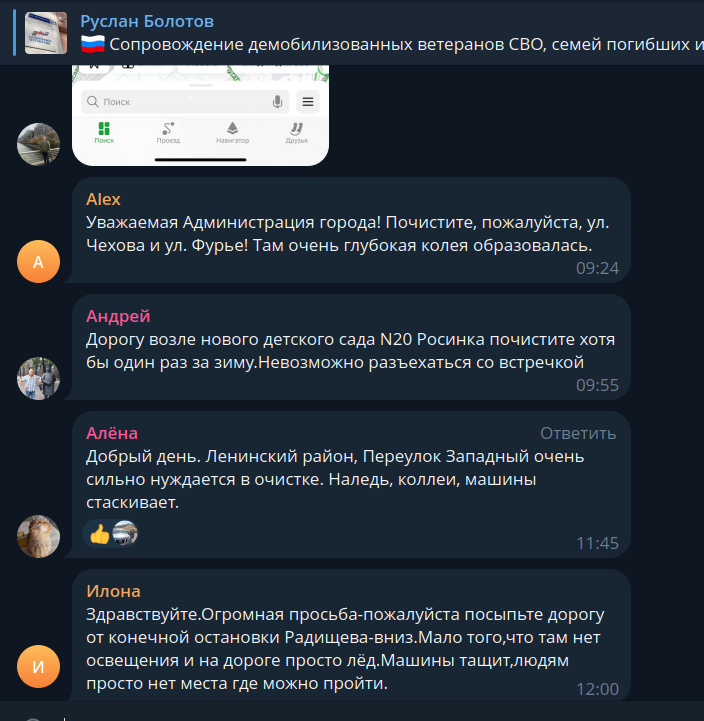Select the Проезд tab in the map screenshot

coord(168,133)
